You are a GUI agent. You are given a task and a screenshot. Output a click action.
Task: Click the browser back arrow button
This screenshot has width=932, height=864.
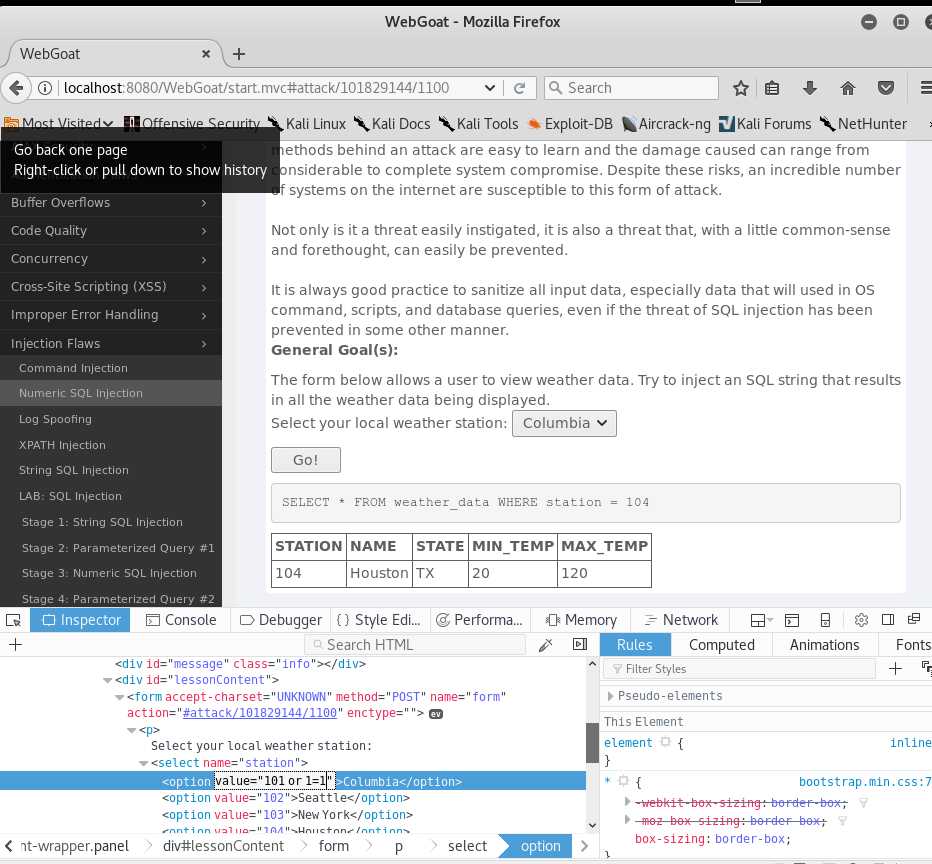pos(16,88)
